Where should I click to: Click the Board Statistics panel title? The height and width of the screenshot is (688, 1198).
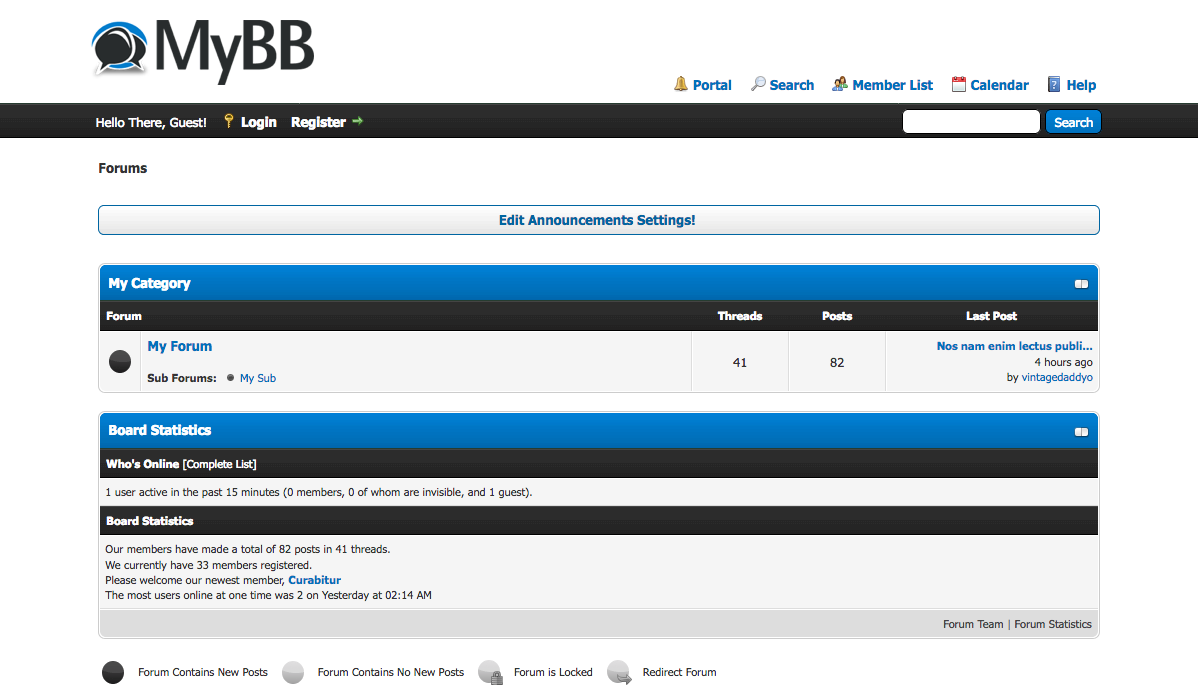(160, 430)
